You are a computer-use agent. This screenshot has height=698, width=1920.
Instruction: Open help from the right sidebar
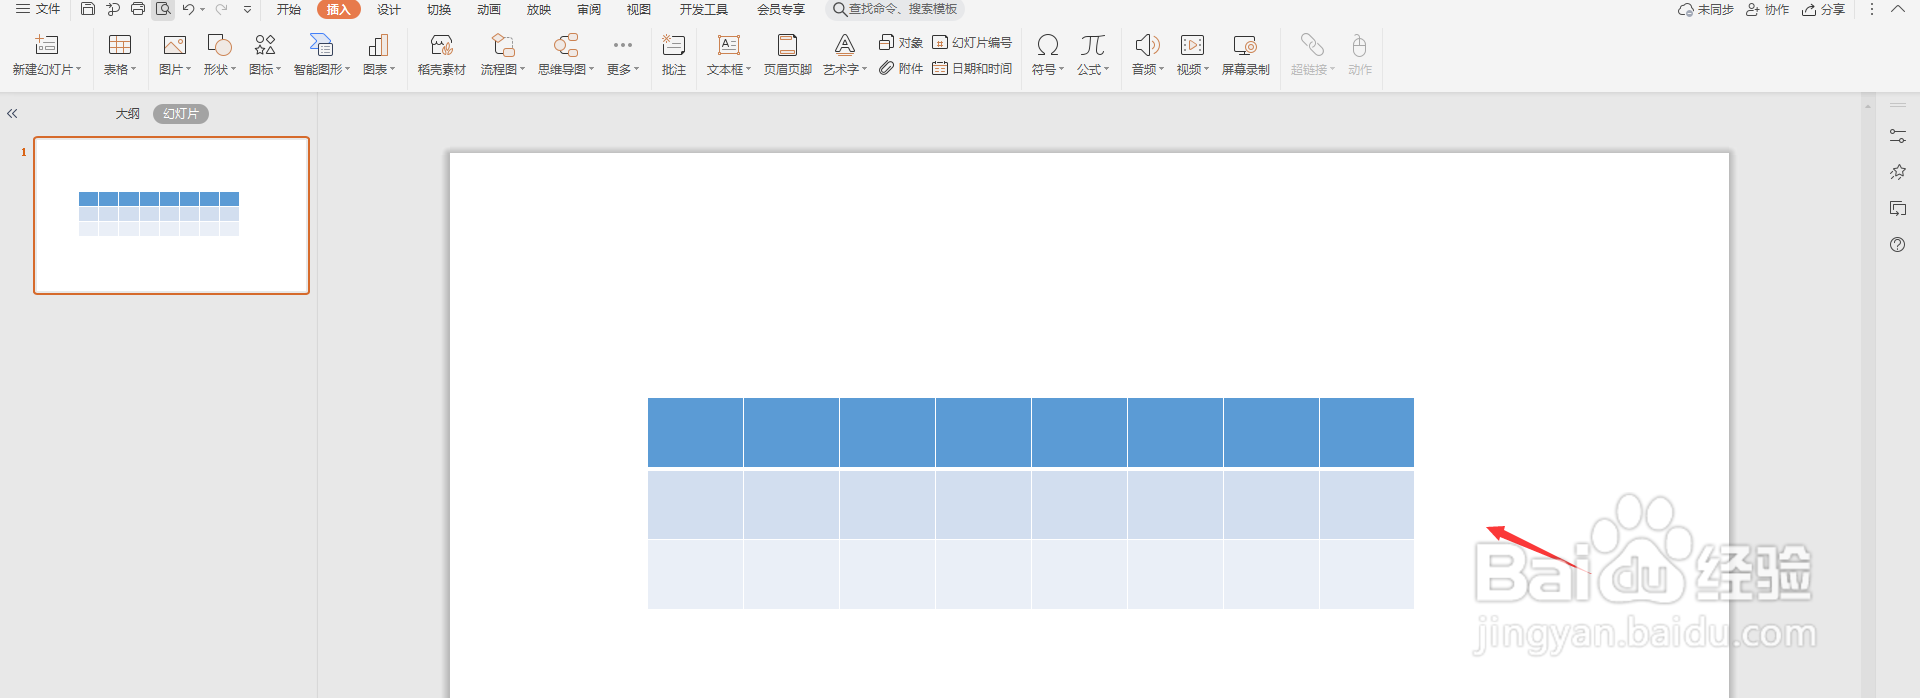(1897, 245)
